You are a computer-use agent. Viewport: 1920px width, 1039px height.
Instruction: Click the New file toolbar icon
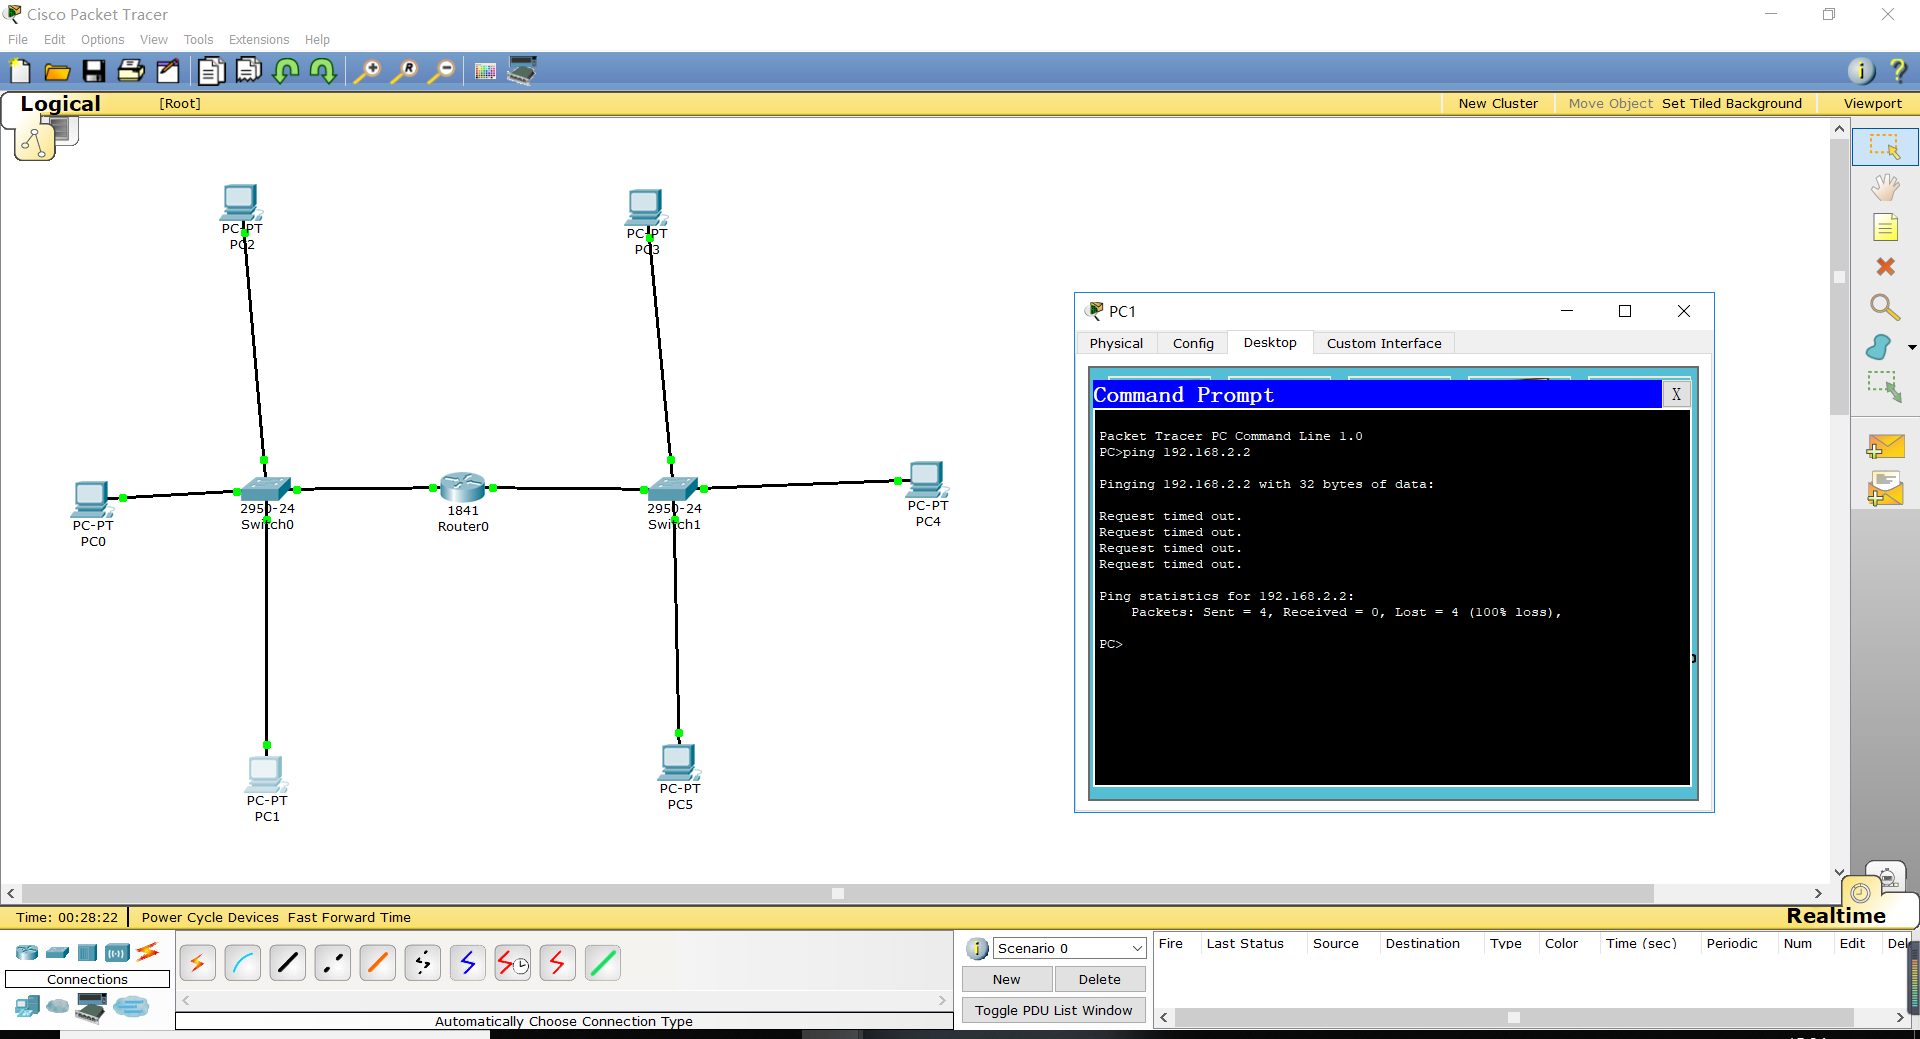point(20,71)
